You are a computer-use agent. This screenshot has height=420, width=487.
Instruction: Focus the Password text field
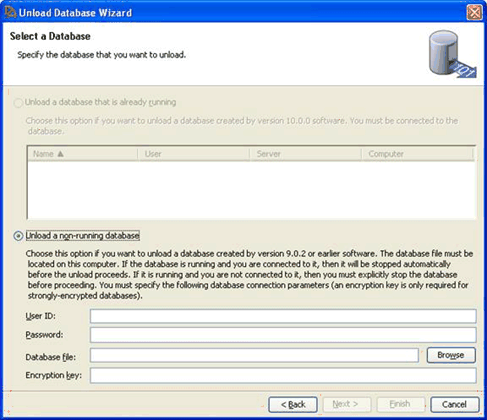tap(283, 335)
